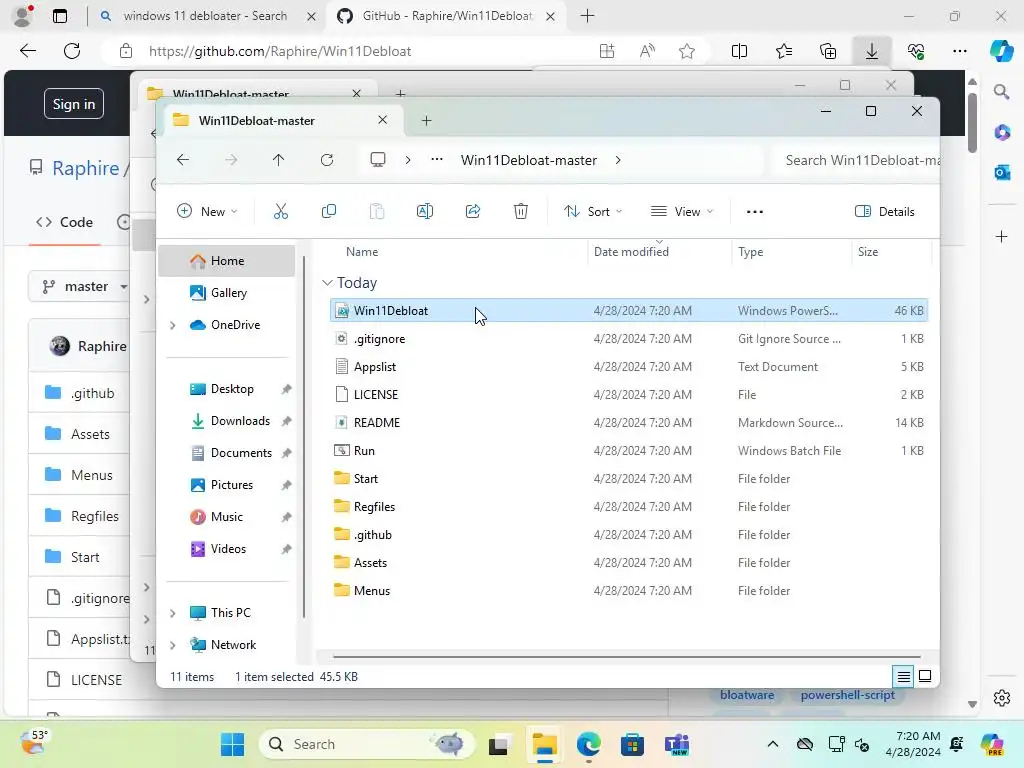Add a new tab in front Explorer window
The image size is (1024, 768).
[426, 121]
